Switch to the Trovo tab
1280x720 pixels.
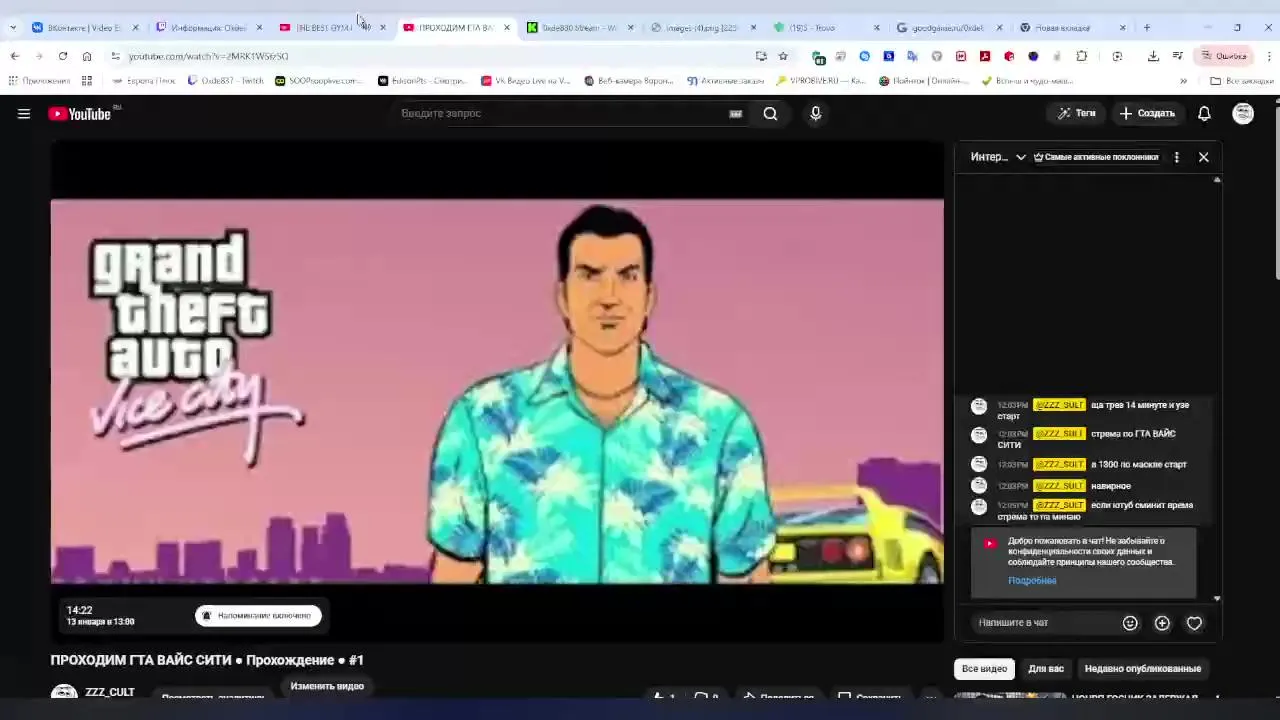coord(820,27)
